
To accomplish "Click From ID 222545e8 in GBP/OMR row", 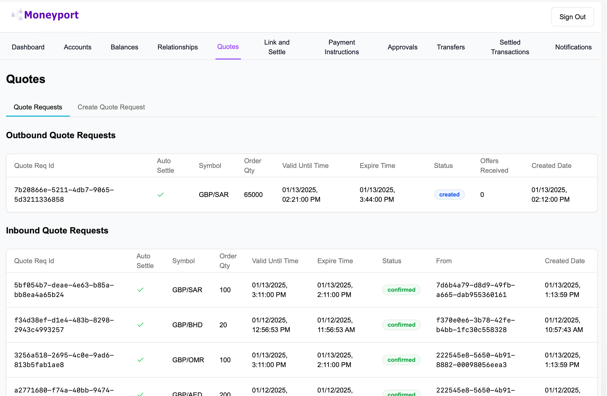I will [475, 360].
